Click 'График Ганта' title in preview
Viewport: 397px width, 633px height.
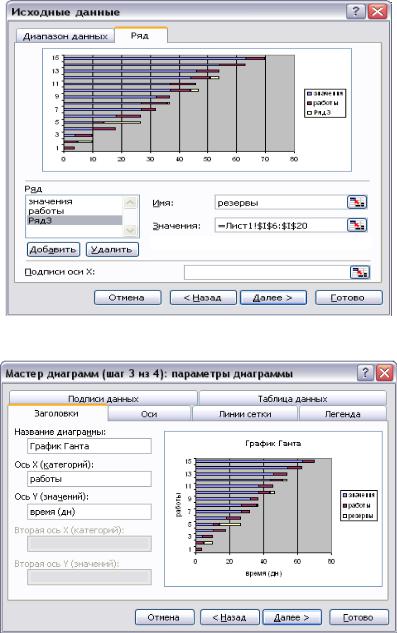[273, 443]
